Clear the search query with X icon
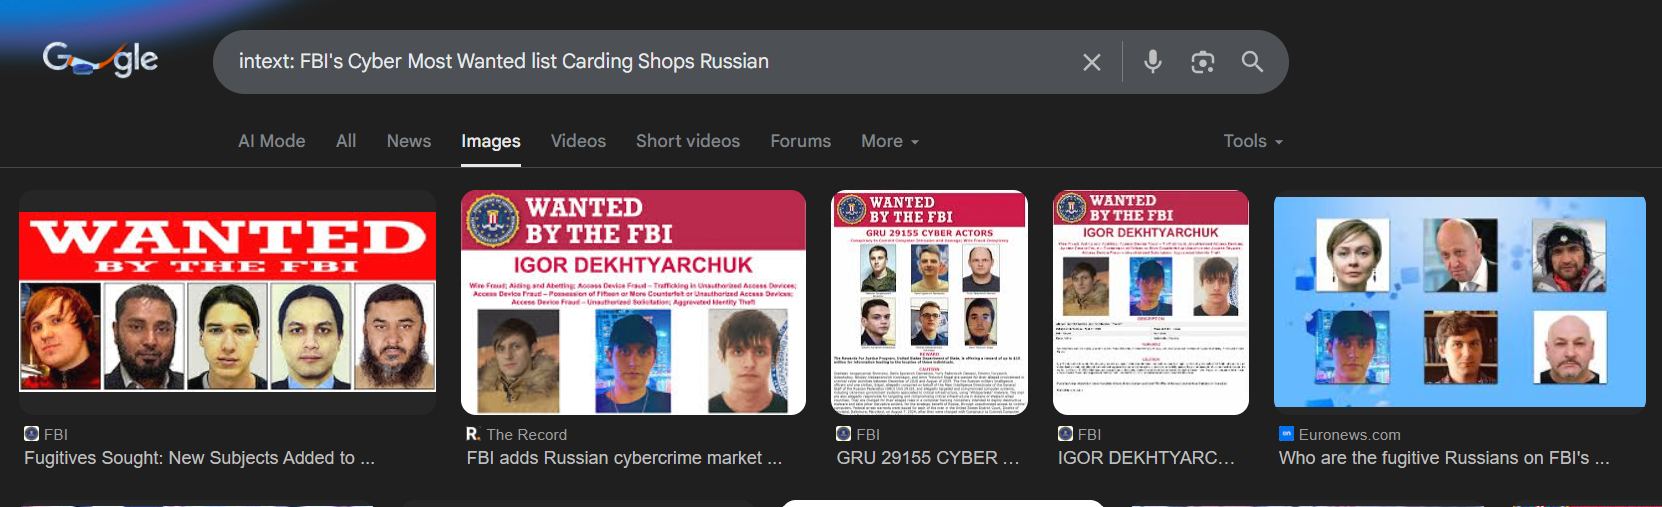Screen dimensions: 1662x507 tap(1092, 62)
